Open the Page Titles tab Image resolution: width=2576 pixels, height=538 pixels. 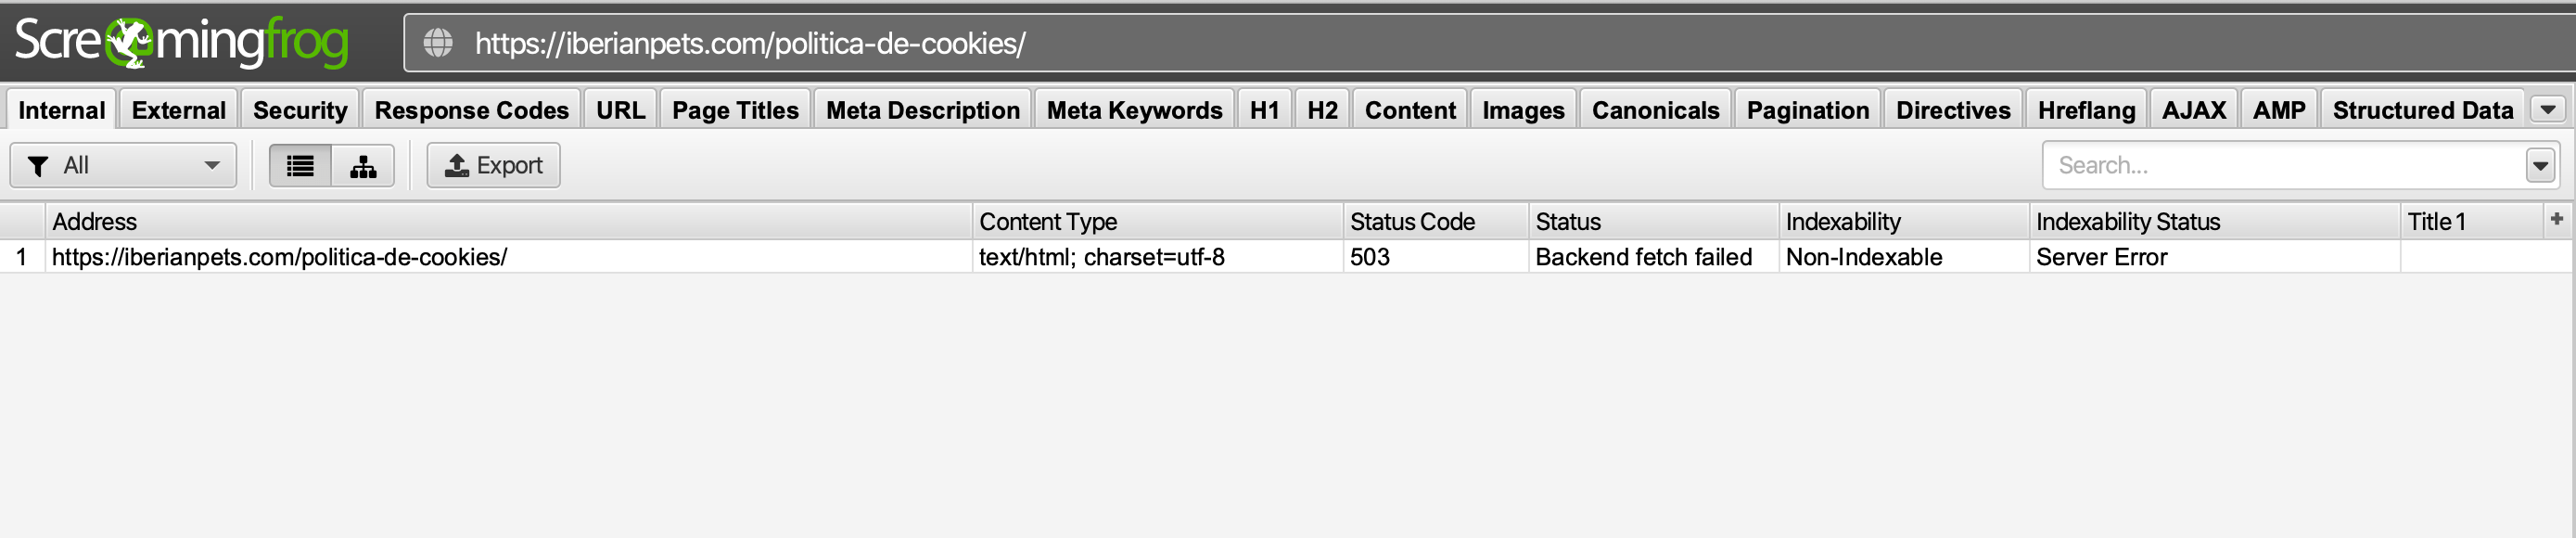pos(735,110)
